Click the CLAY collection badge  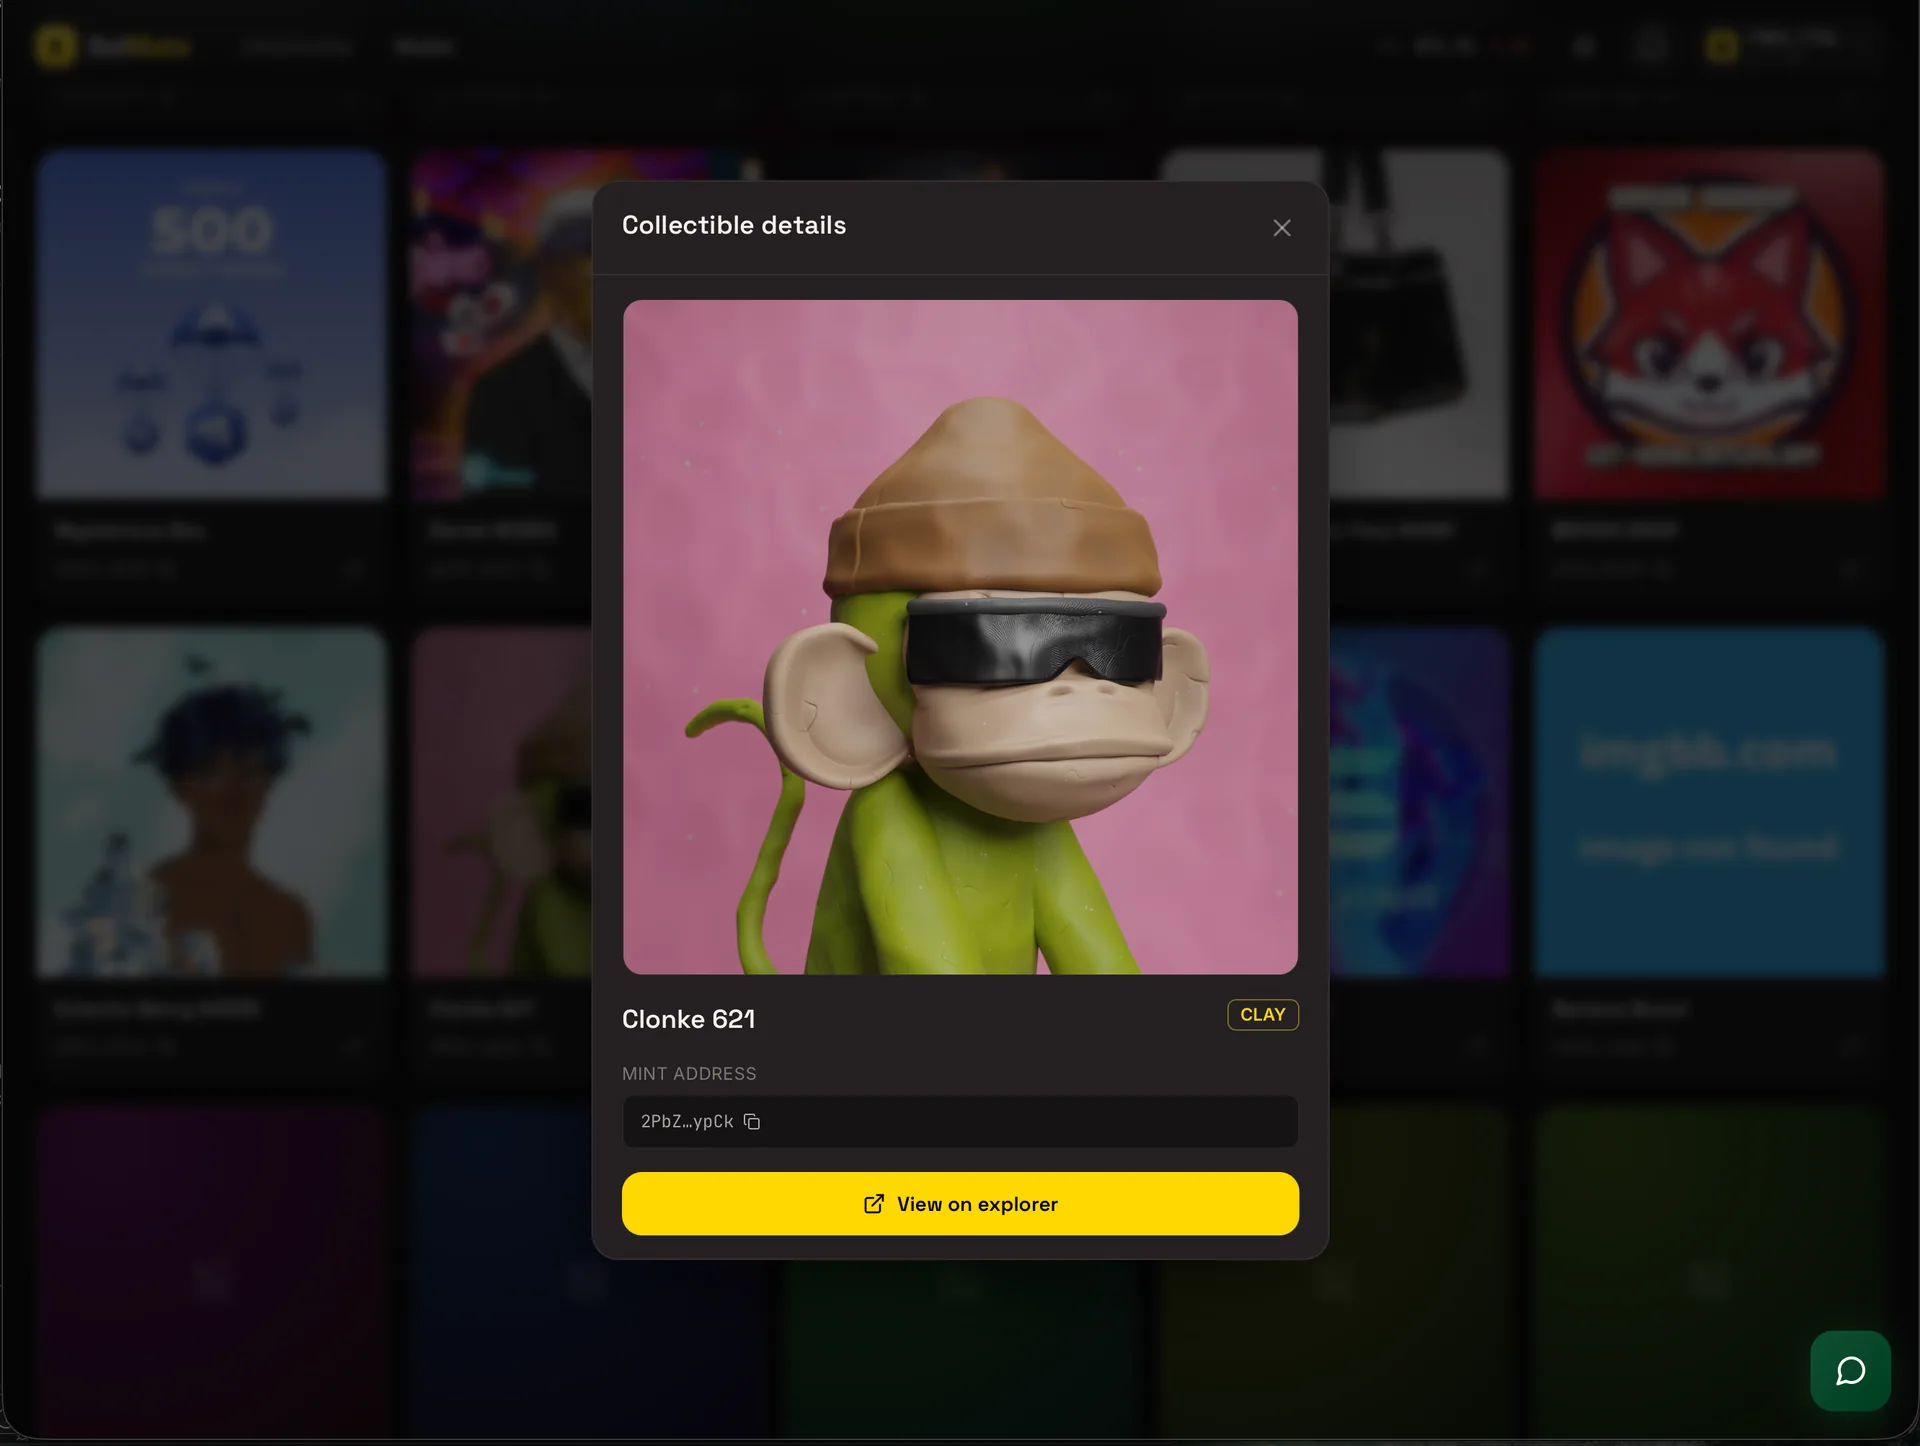coord(1263,1015)
